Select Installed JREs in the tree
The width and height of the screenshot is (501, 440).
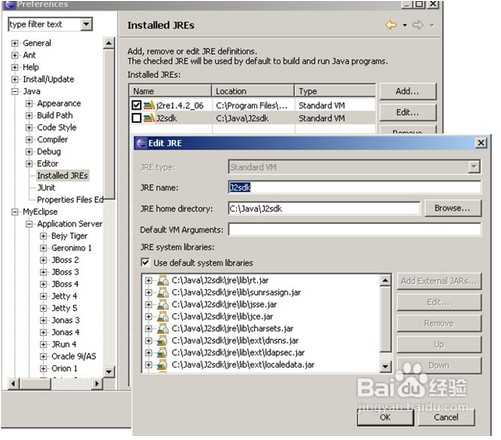click(x=62, y=176)
